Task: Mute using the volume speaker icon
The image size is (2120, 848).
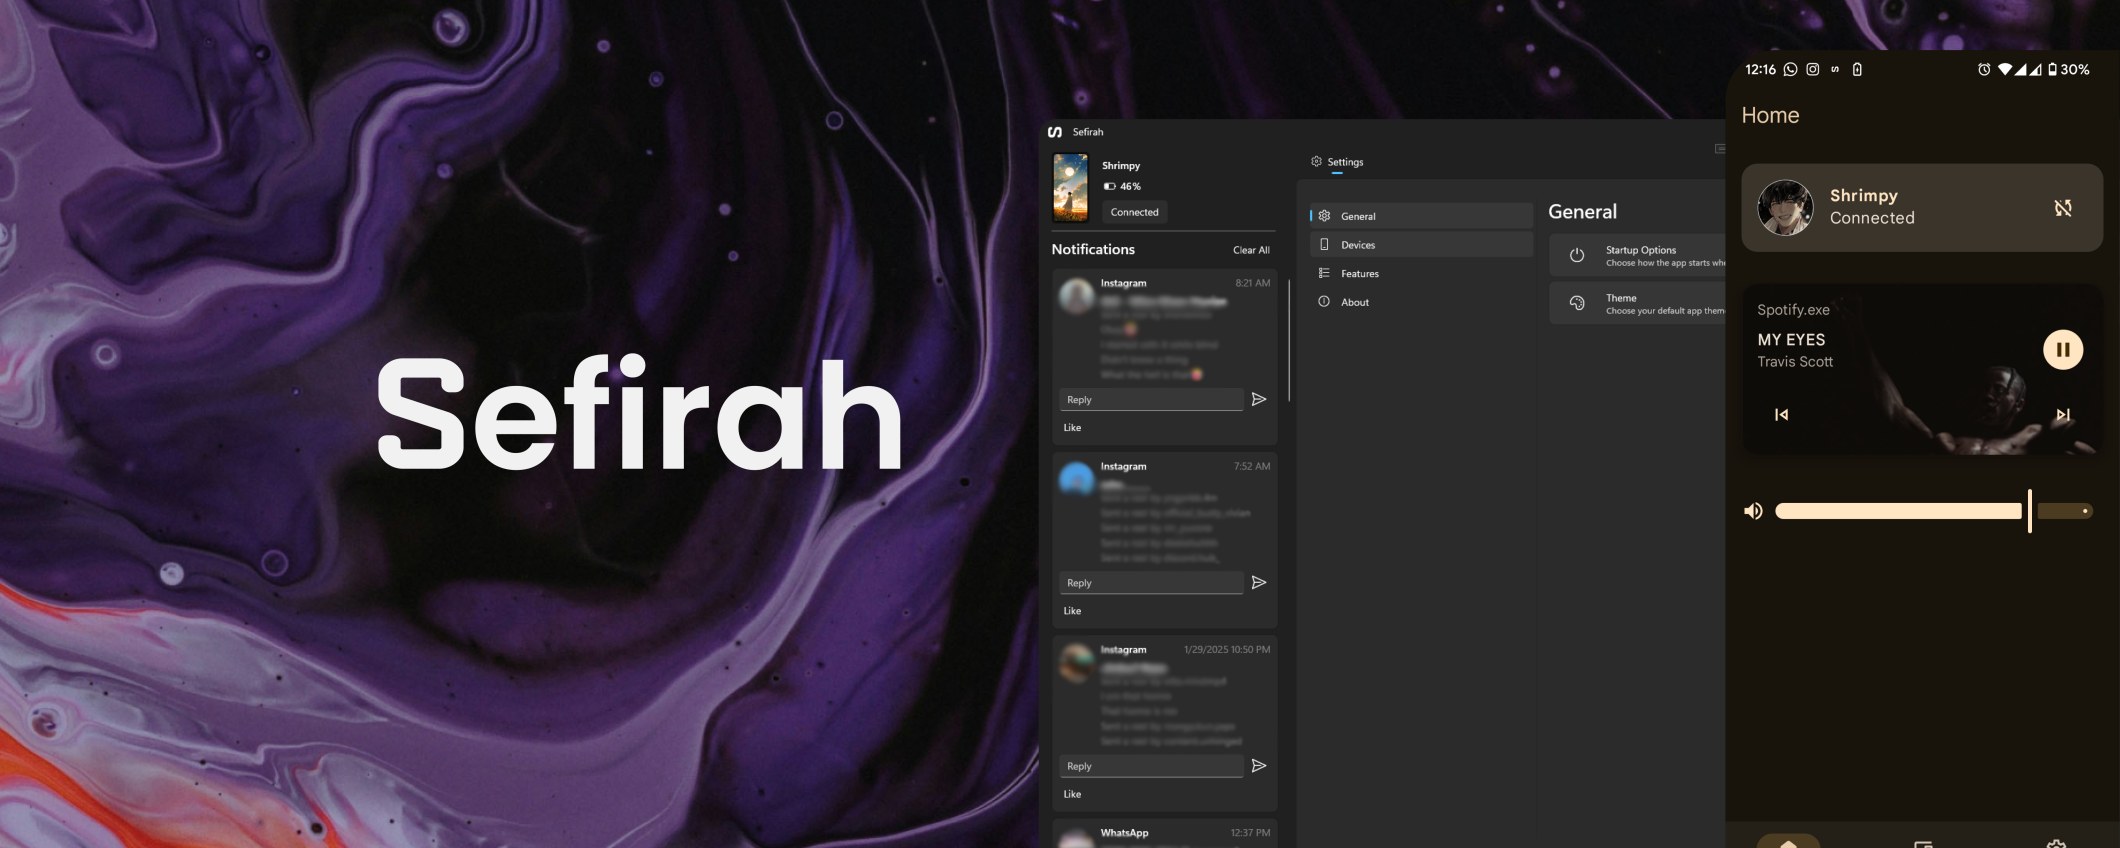Action: click(1753, 511)
